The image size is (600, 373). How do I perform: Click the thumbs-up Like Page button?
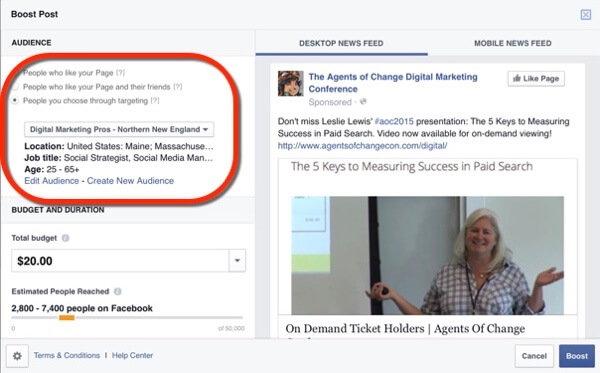pos(536,78)
